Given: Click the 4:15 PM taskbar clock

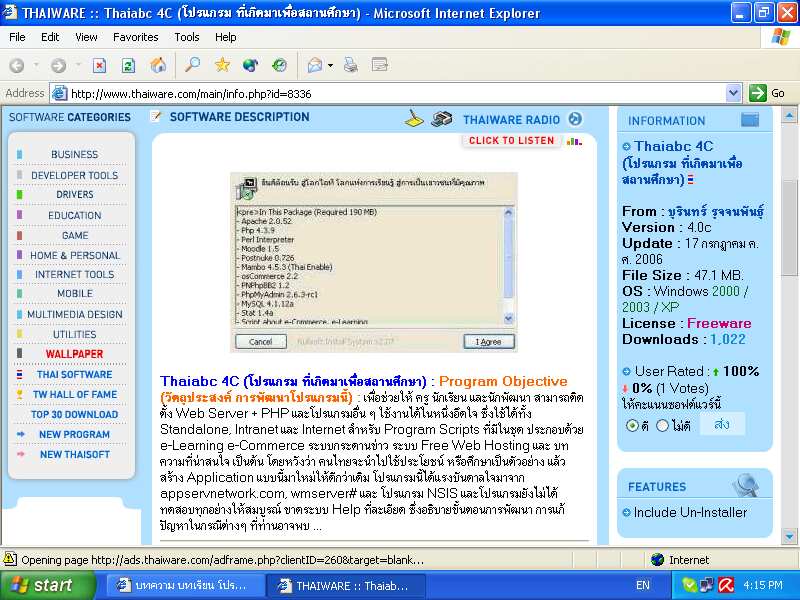Looking at the screenshot, I should click(763, 585).
